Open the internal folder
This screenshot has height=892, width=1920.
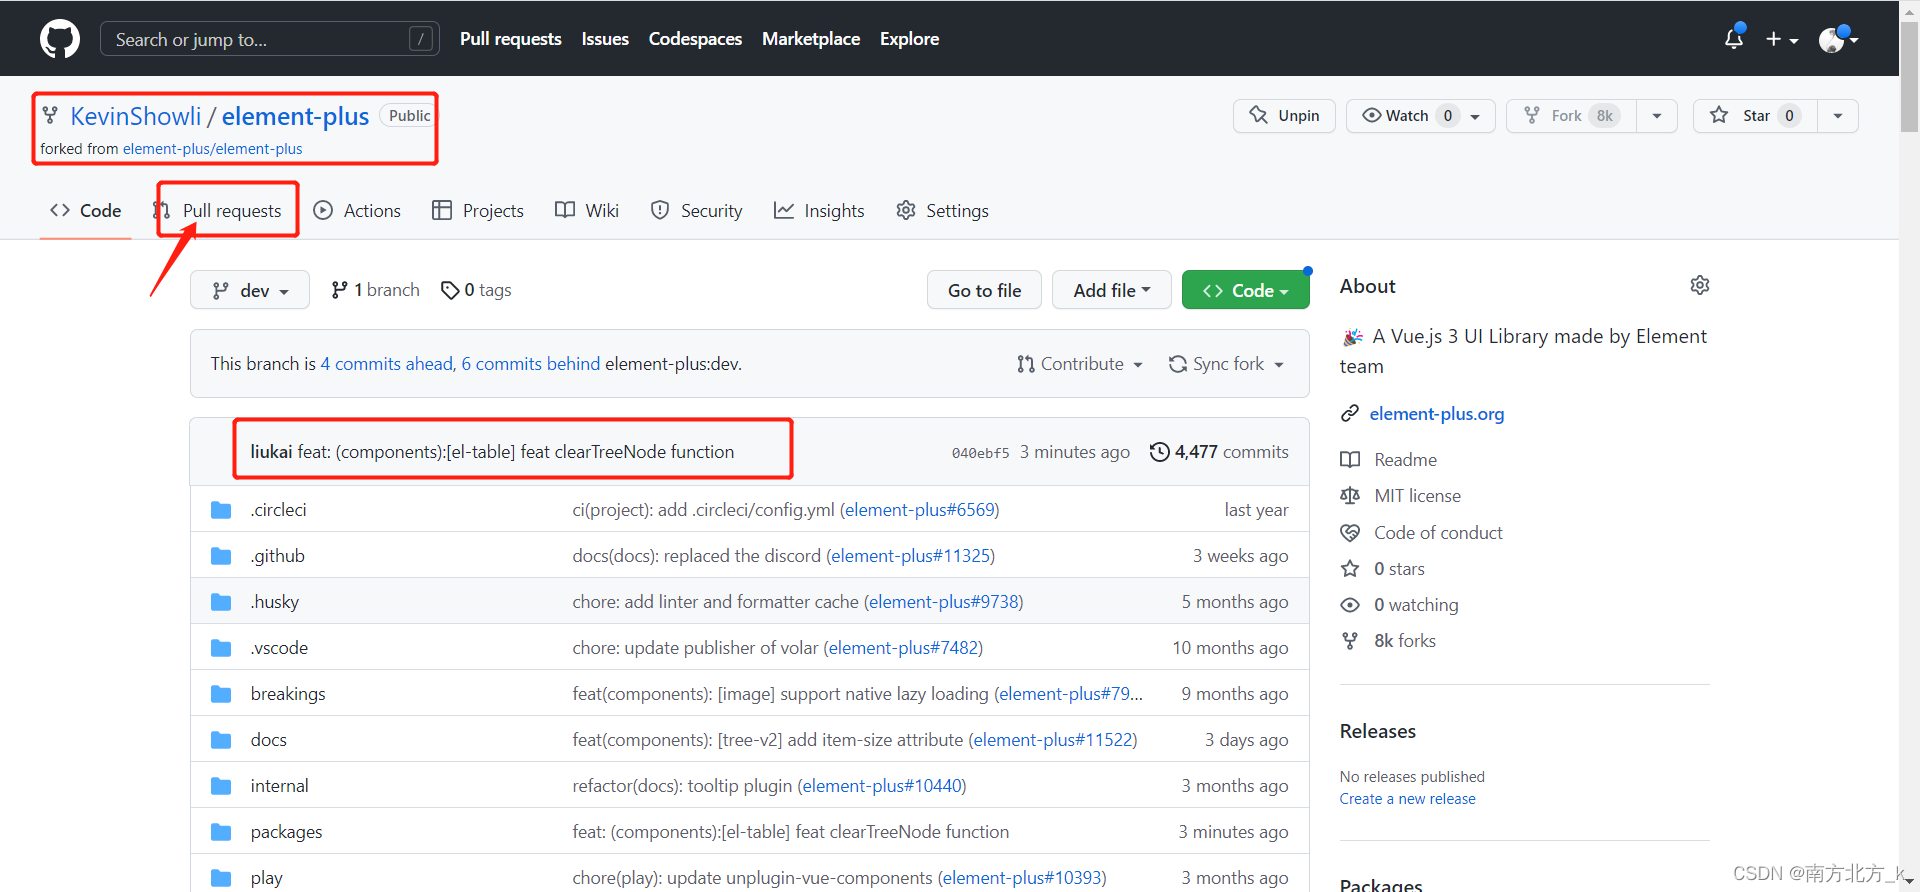[x=280, y=786]
